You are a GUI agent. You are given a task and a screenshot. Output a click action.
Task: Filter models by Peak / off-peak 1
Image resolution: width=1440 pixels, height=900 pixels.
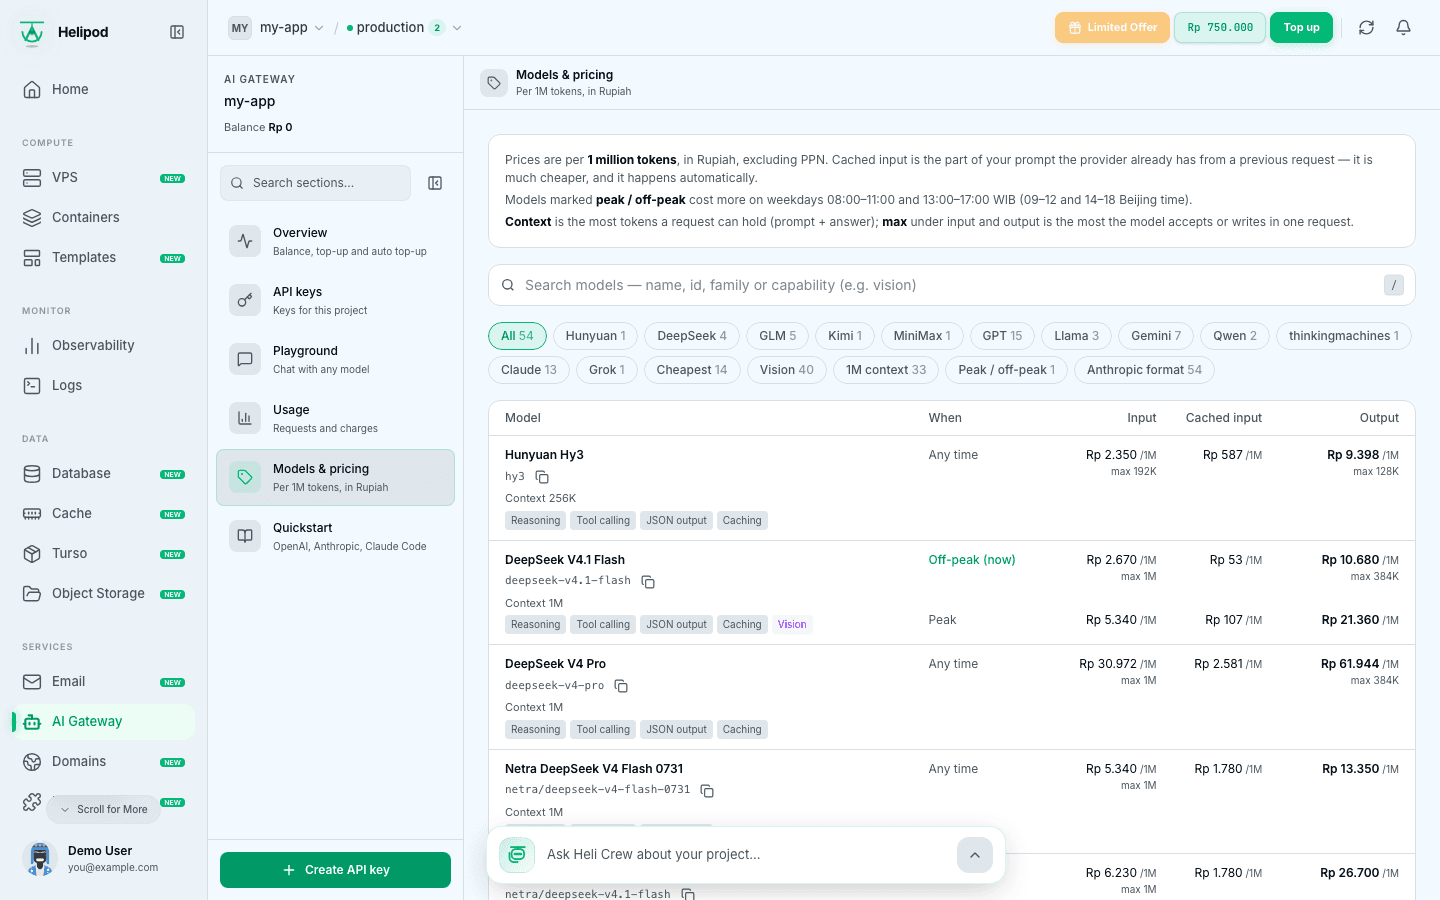pos(1007,370)
